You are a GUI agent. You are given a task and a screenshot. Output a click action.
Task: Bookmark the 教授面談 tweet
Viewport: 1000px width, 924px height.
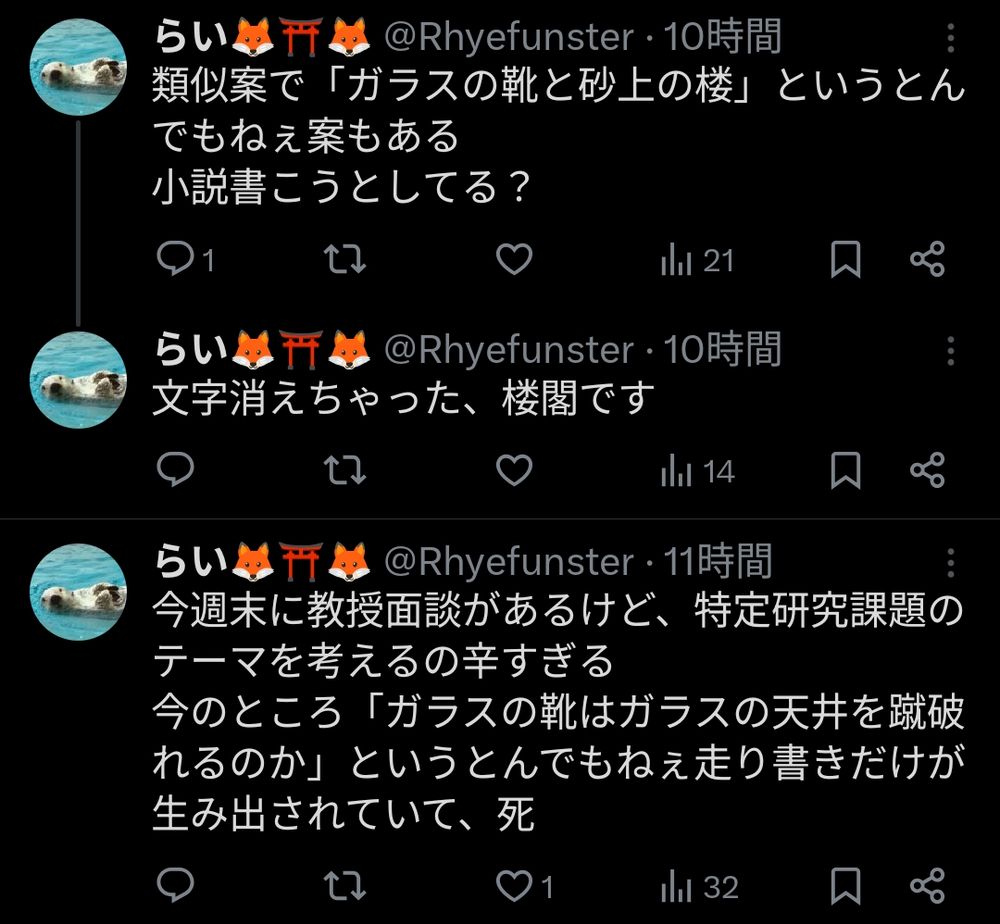[x=846, y=886]
